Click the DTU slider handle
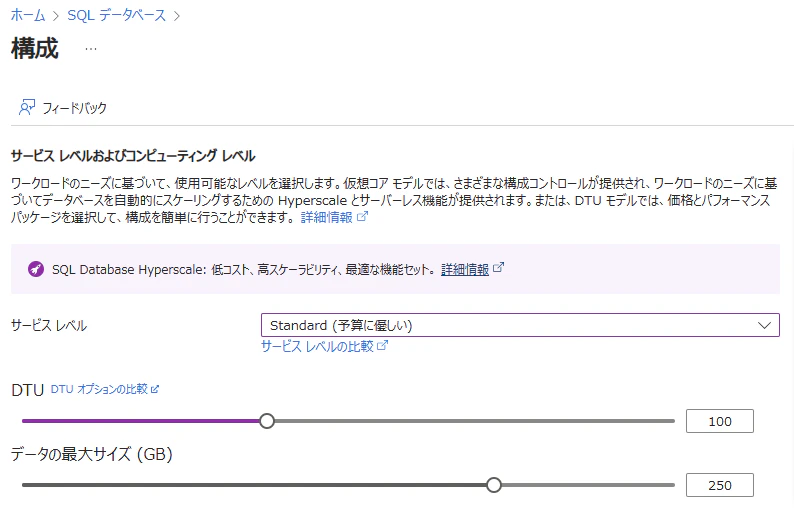This screenshot has width=794, height=516. 267,421
